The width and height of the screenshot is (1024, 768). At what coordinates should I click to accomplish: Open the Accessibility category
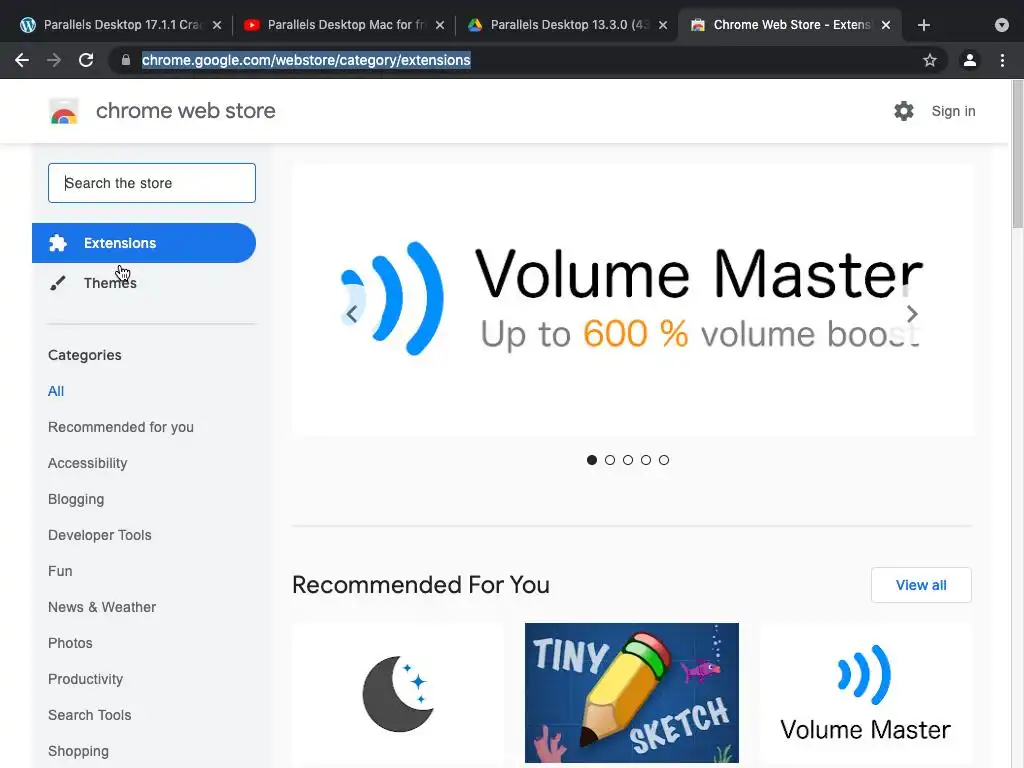88,463
